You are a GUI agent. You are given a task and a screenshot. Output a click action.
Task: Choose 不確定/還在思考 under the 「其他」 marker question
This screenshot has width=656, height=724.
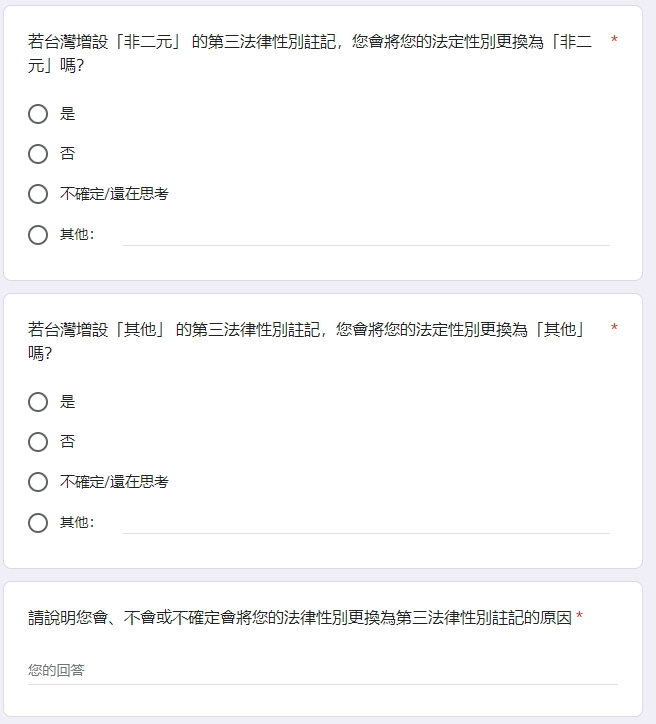tap(38, 482)
